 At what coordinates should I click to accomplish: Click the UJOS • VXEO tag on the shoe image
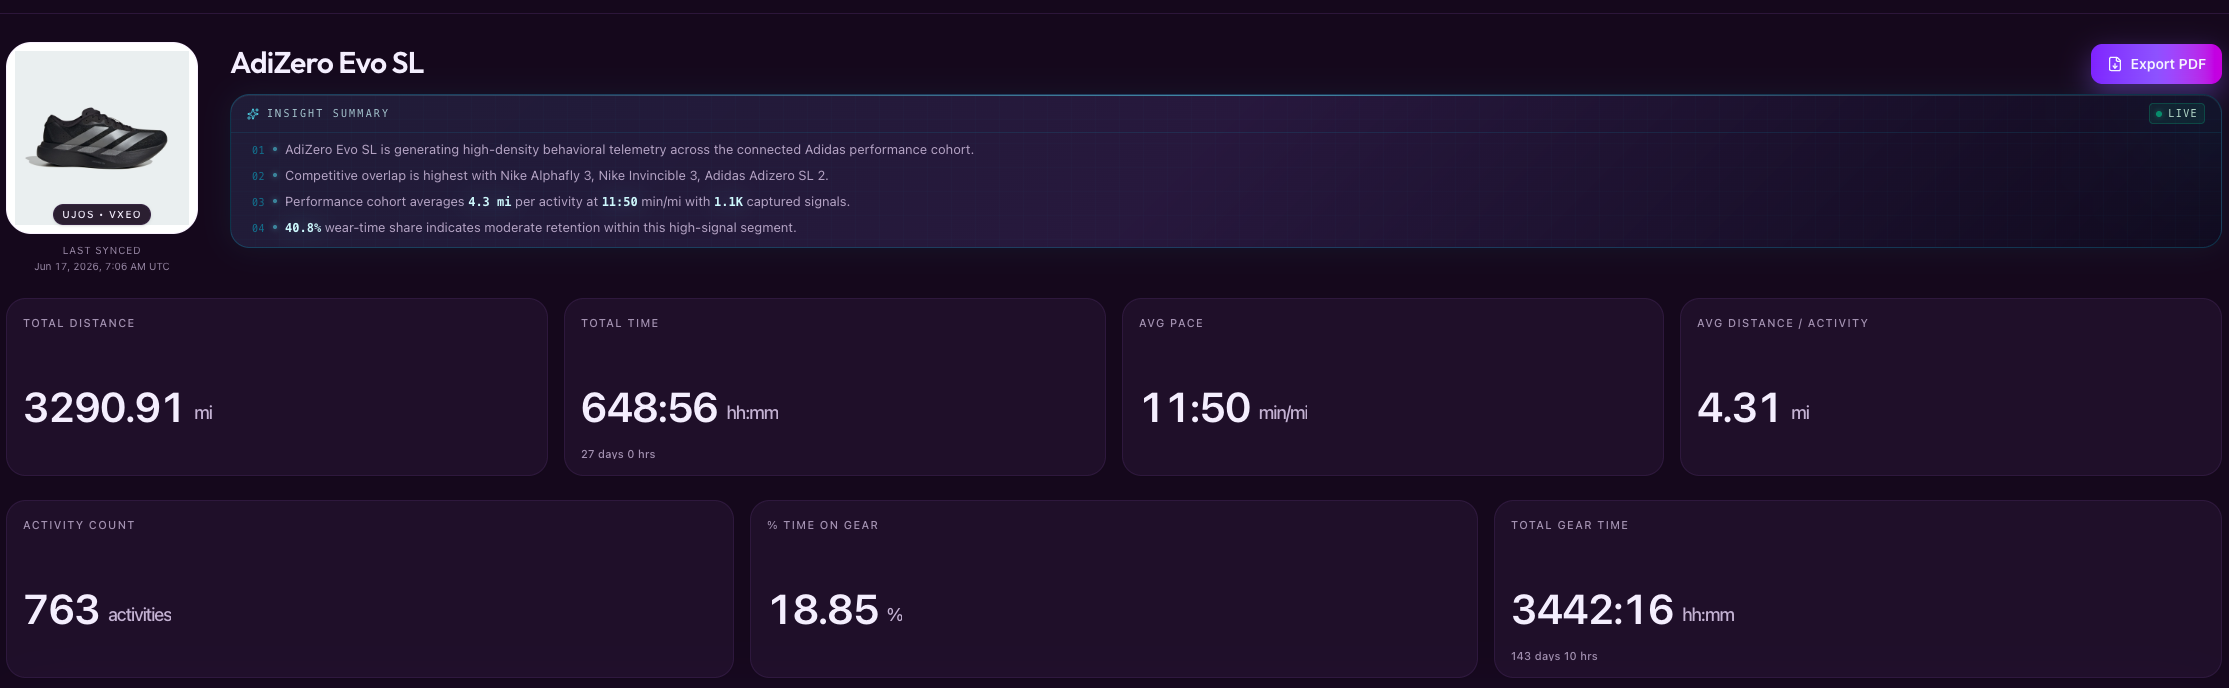(x=102, y=215)
